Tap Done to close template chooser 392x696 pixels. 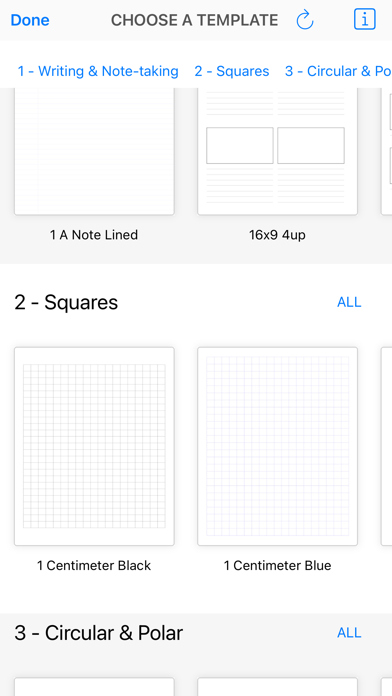click(30, 20)
